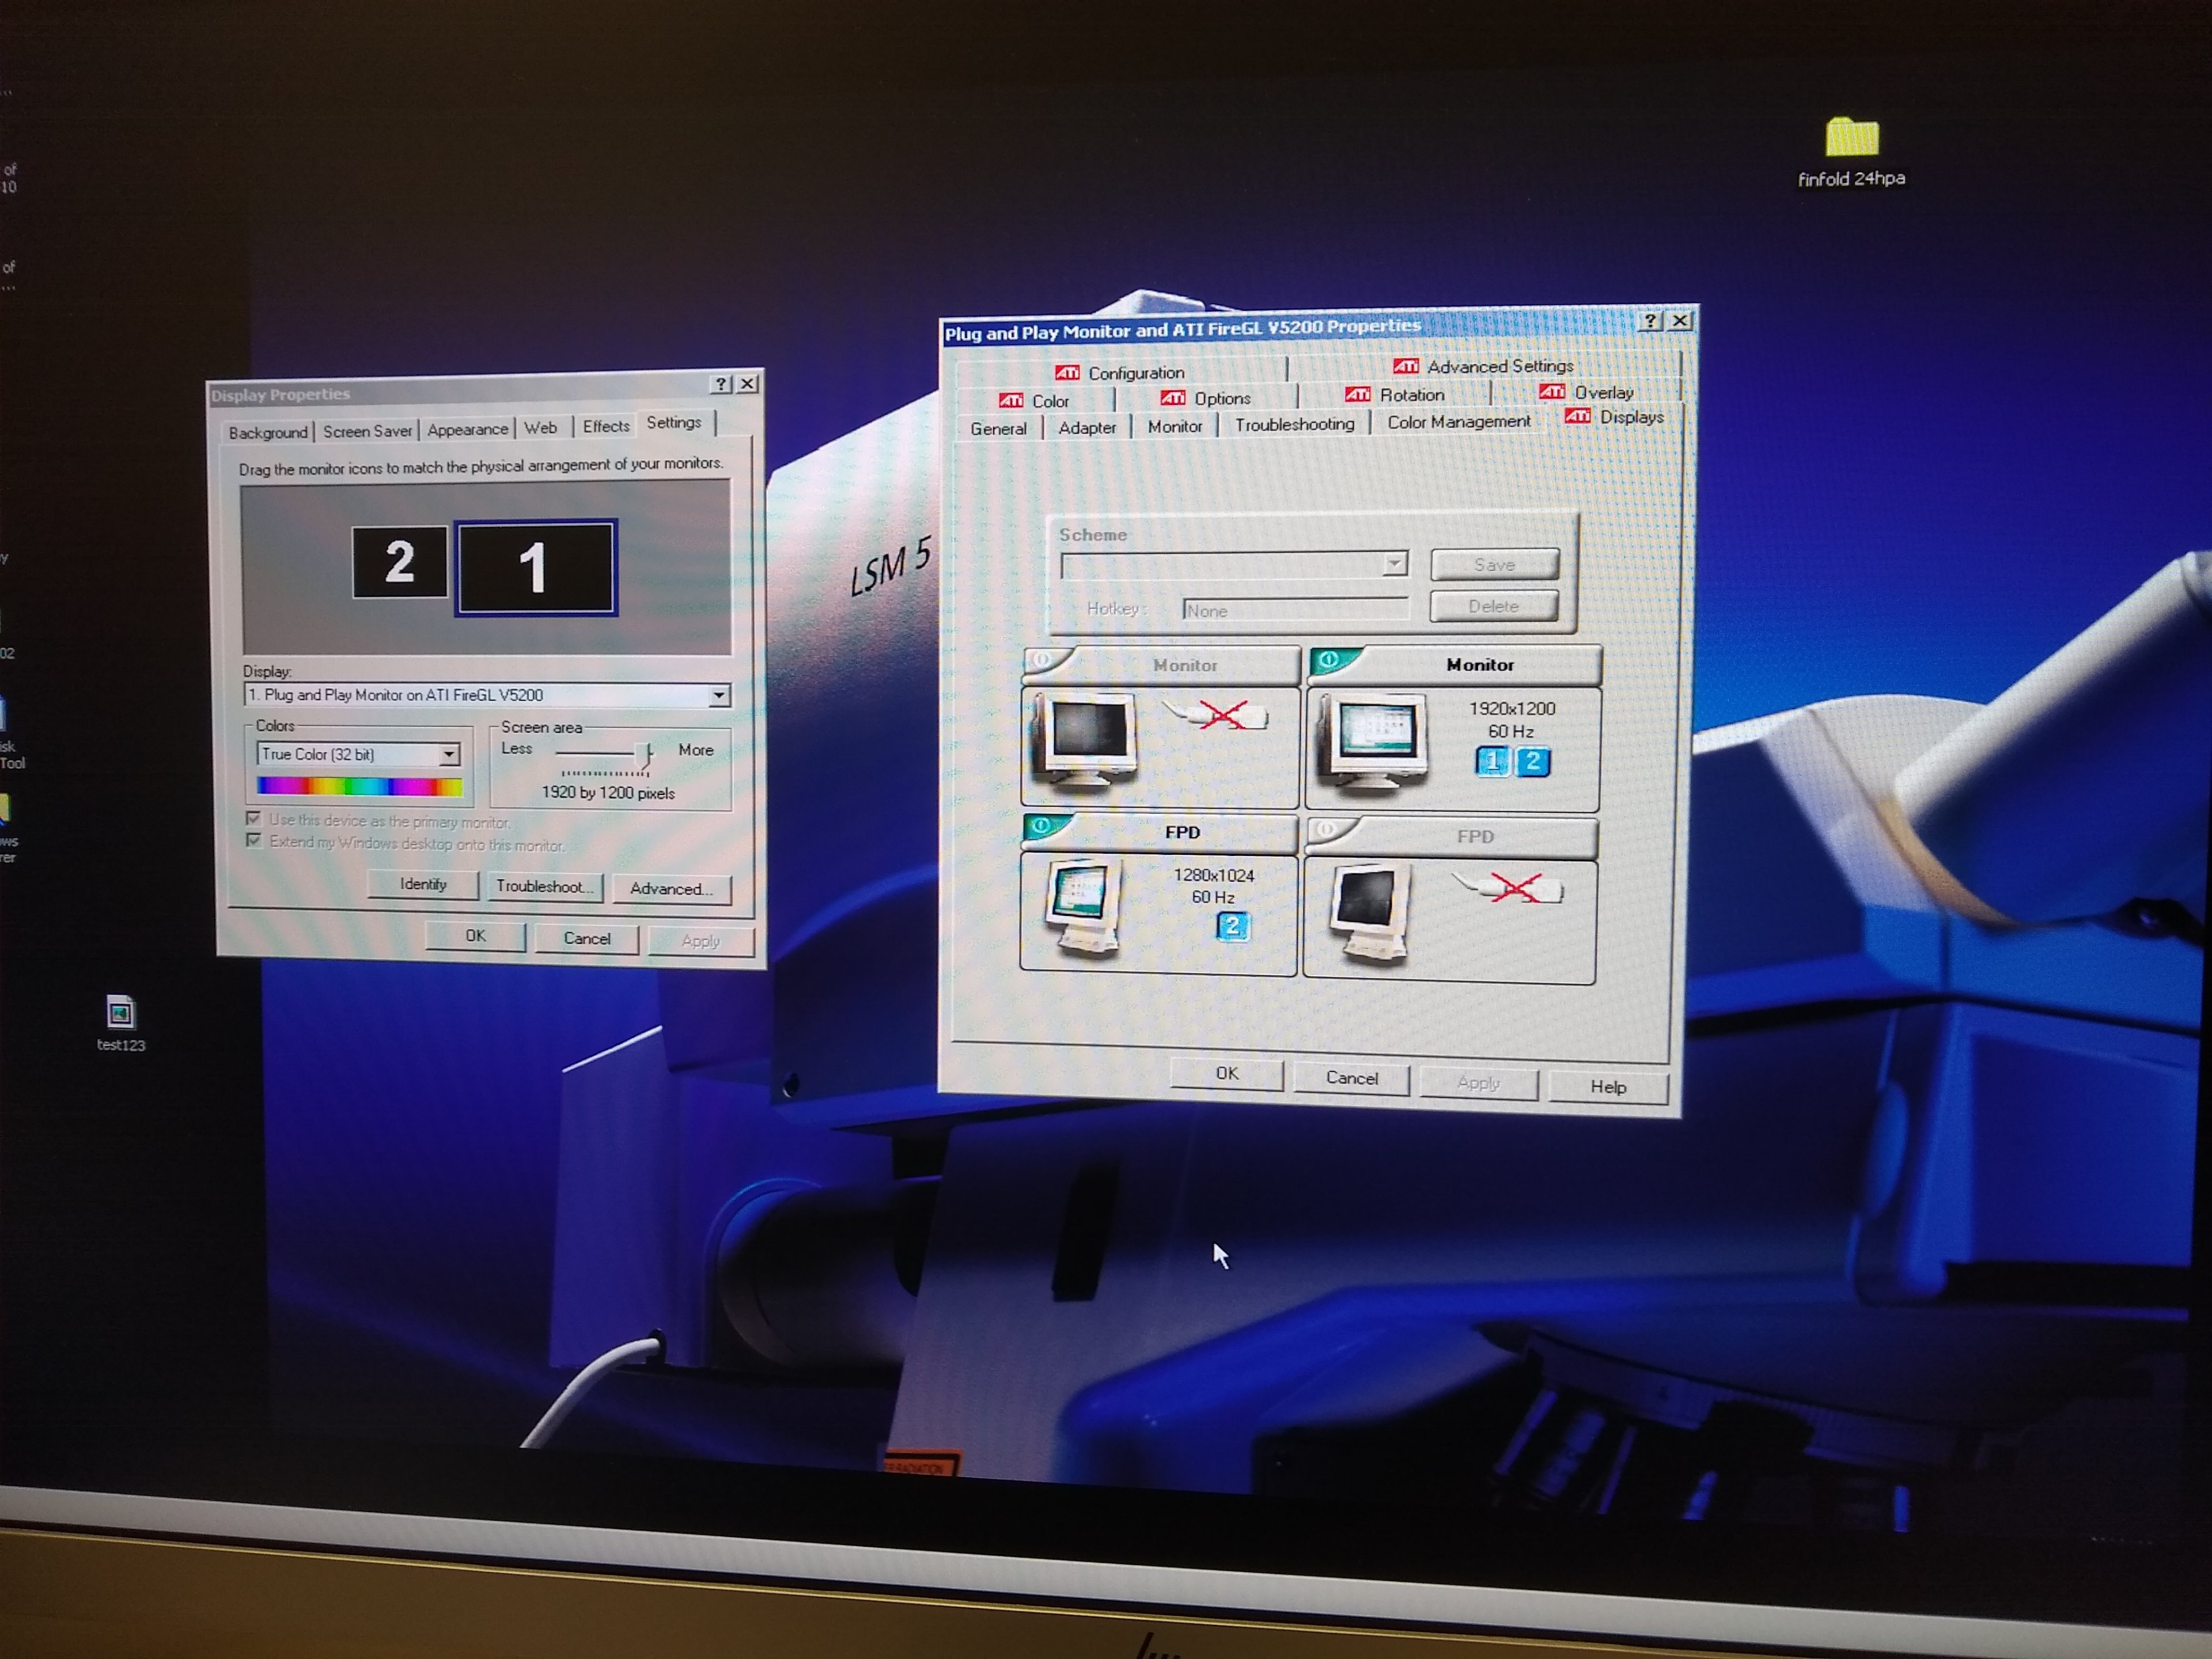Open the ATI Options tab
Image resolution: width=2212 pixels, height=1659 pixels.
tap(1206, 399)
